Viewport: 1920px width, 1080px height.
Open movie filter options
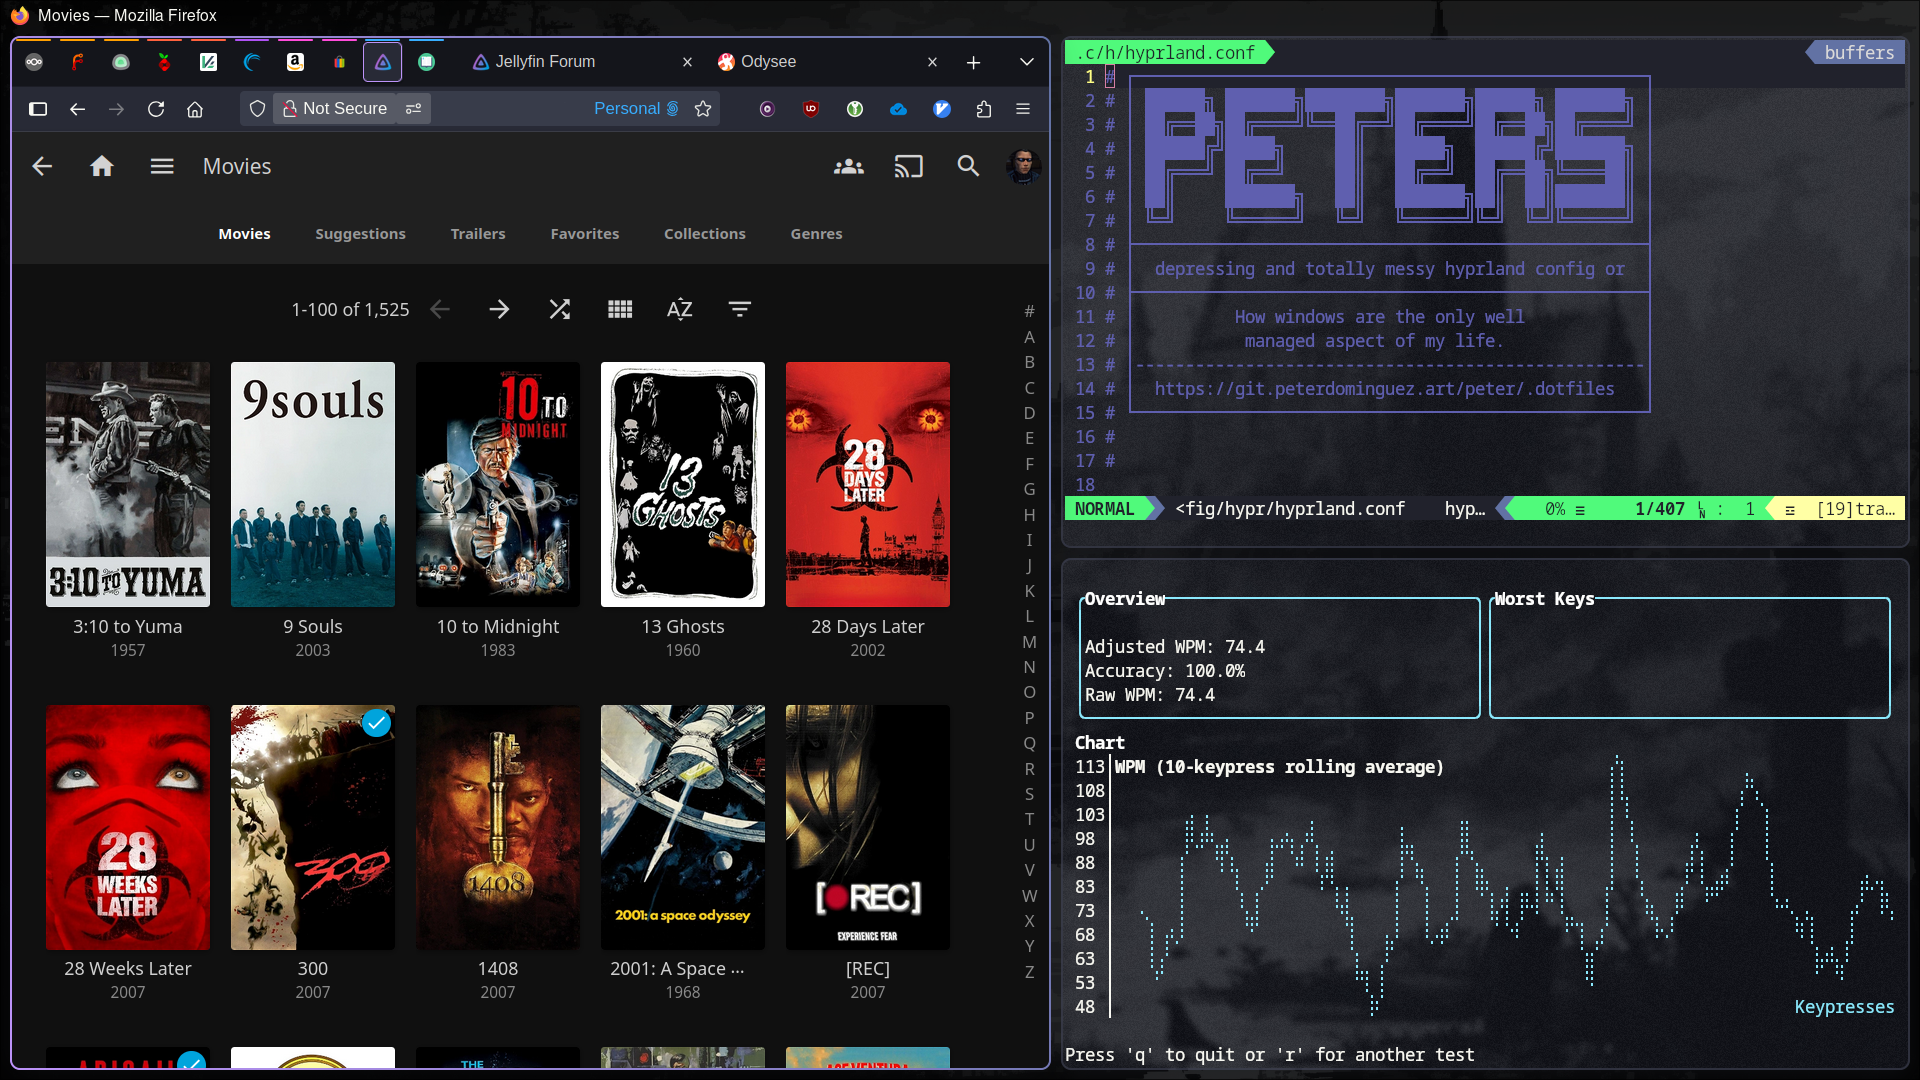tap(740, 310)
